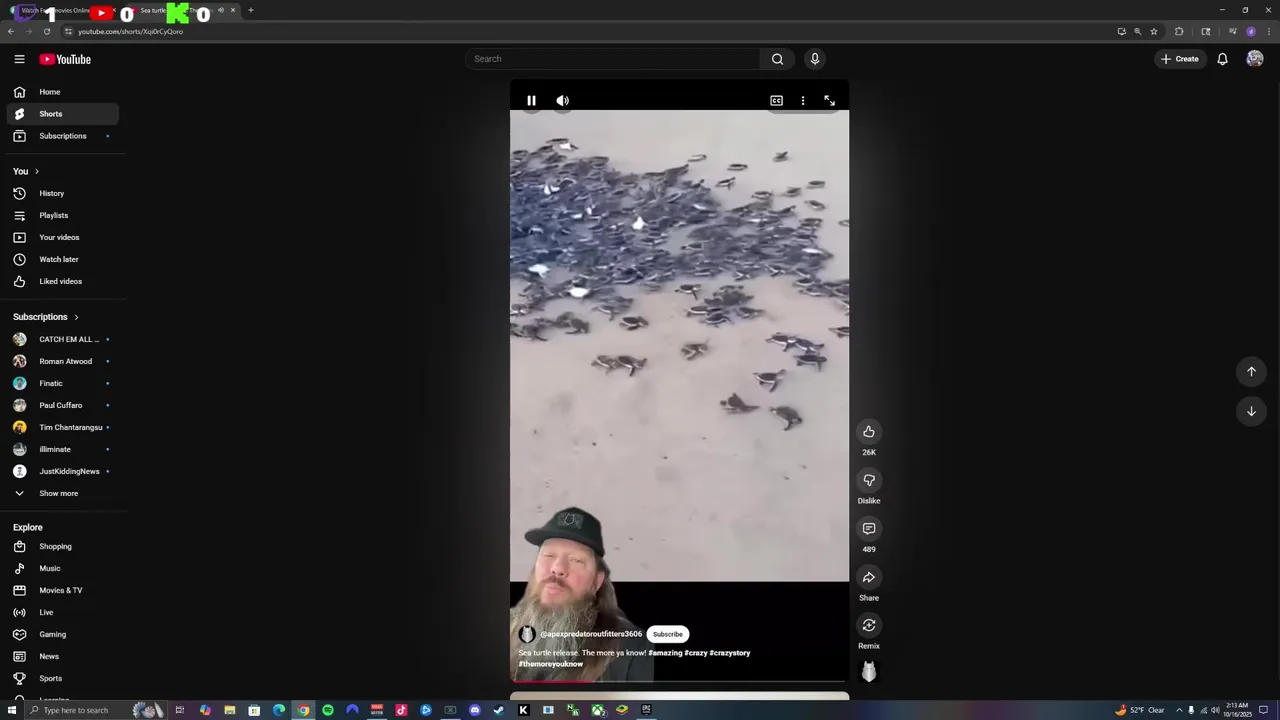Open Live in Explore
Screen dimensions: 1280x720
coord(63,612)
